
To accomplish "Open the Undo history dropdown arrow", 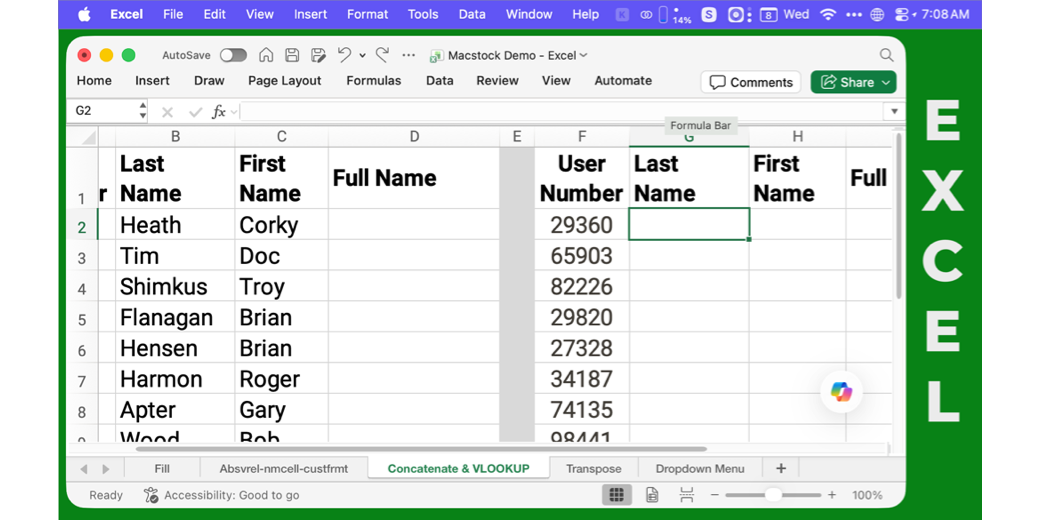I will click(362, 56).
